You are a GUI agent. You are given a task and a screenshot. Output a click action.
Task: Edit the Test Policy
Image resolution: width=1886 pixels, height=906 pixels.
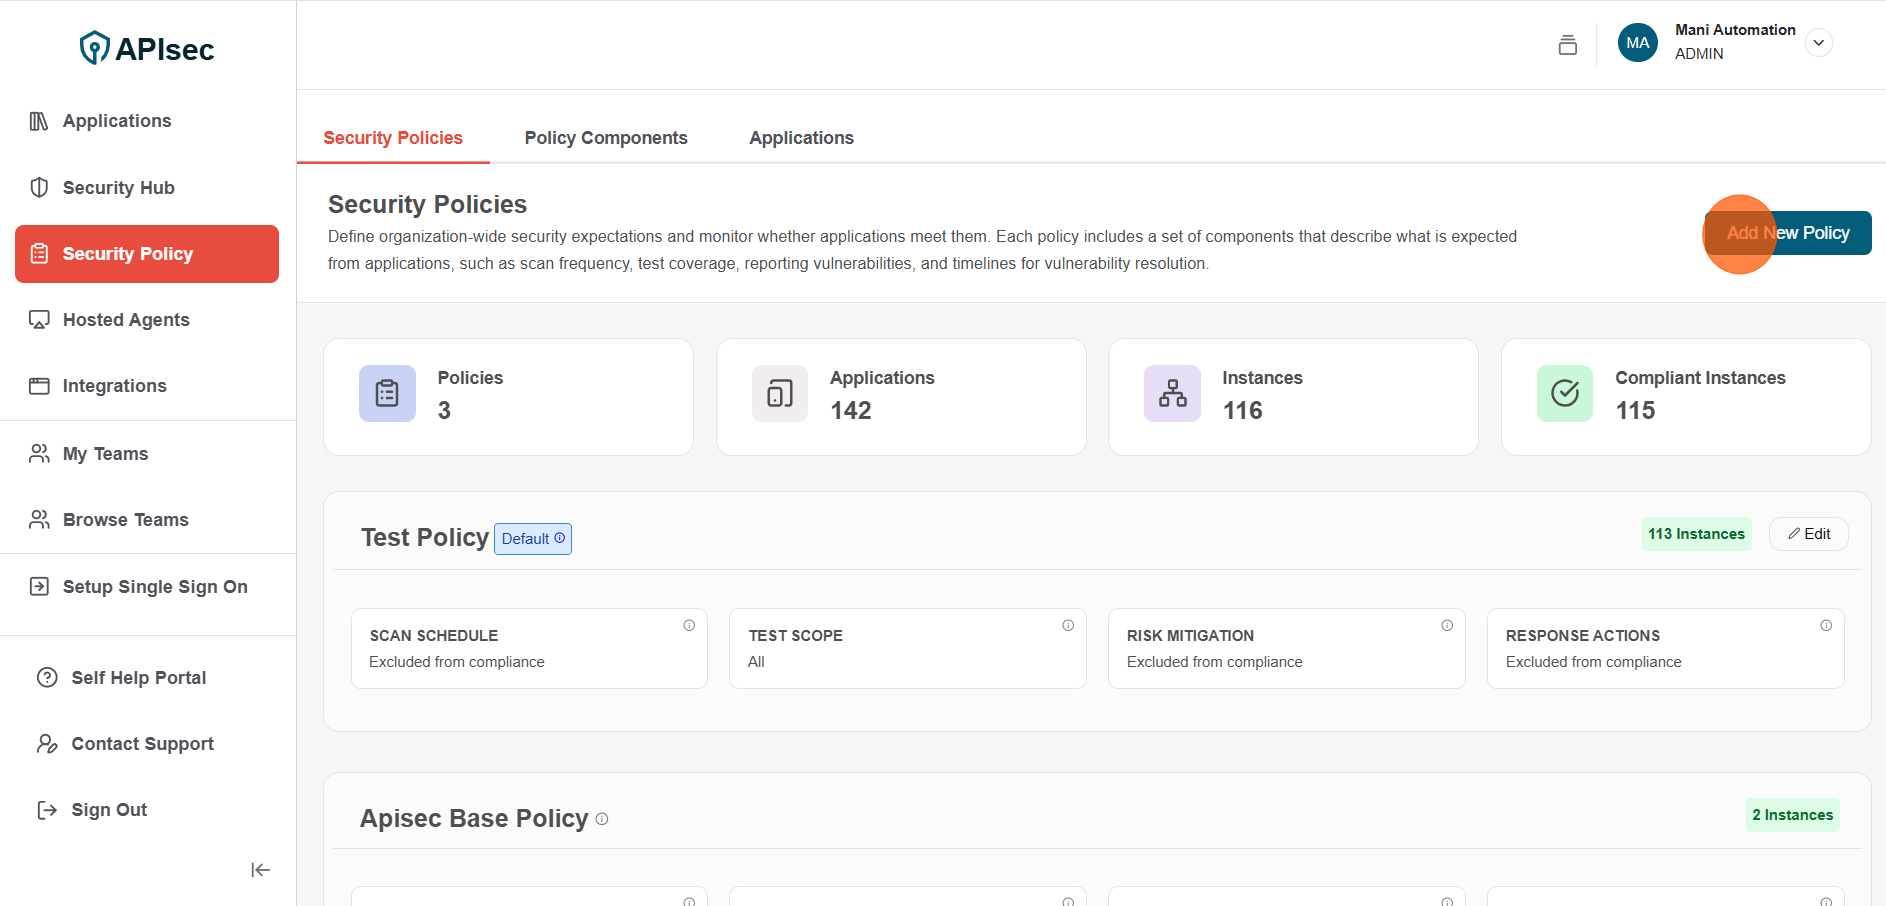[1808, 534]
